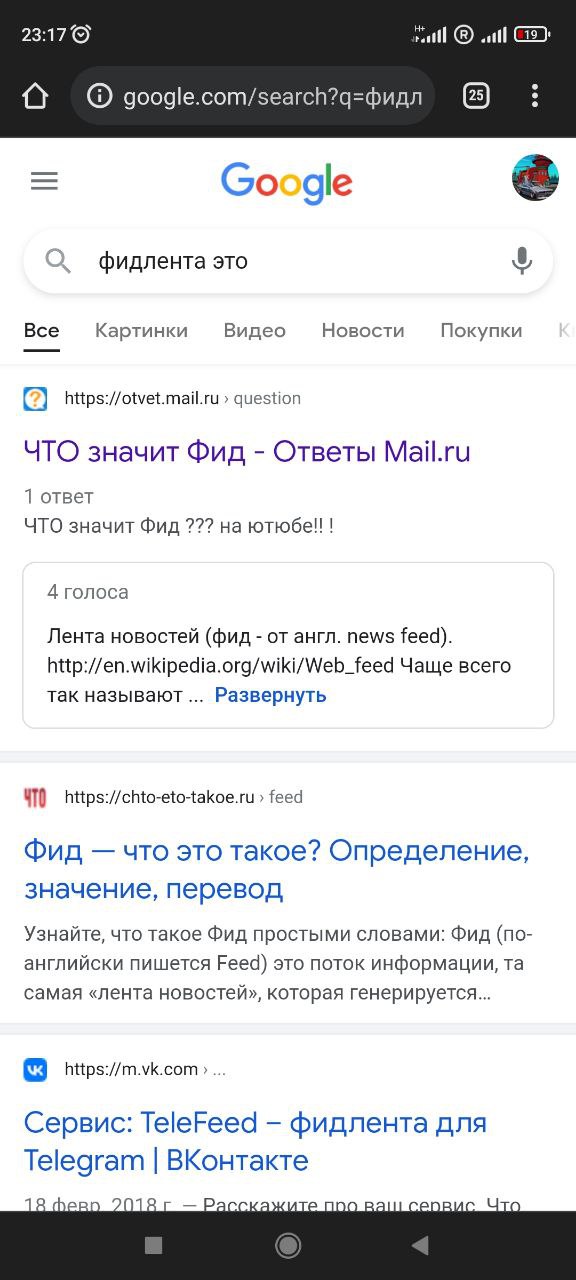The image size is (576, 1280).
Task: Open the site info icon in address bar
Action: 99,96
